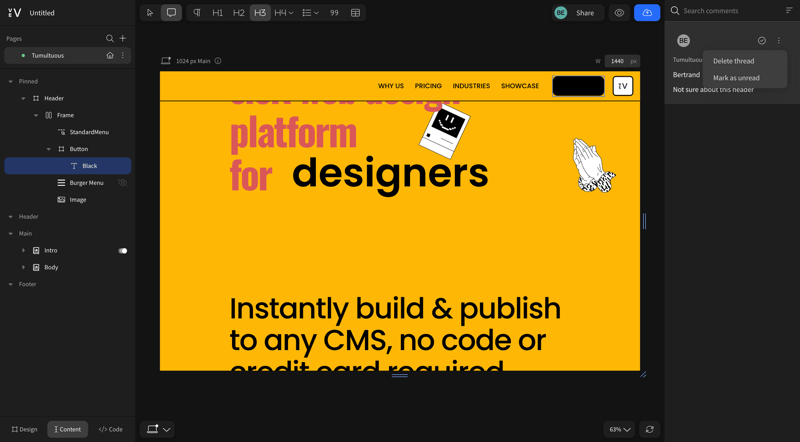Screen dimensions: 800x442
Task: Expand the Intro item
Action: pyautogui.click(x=23, y=251)
